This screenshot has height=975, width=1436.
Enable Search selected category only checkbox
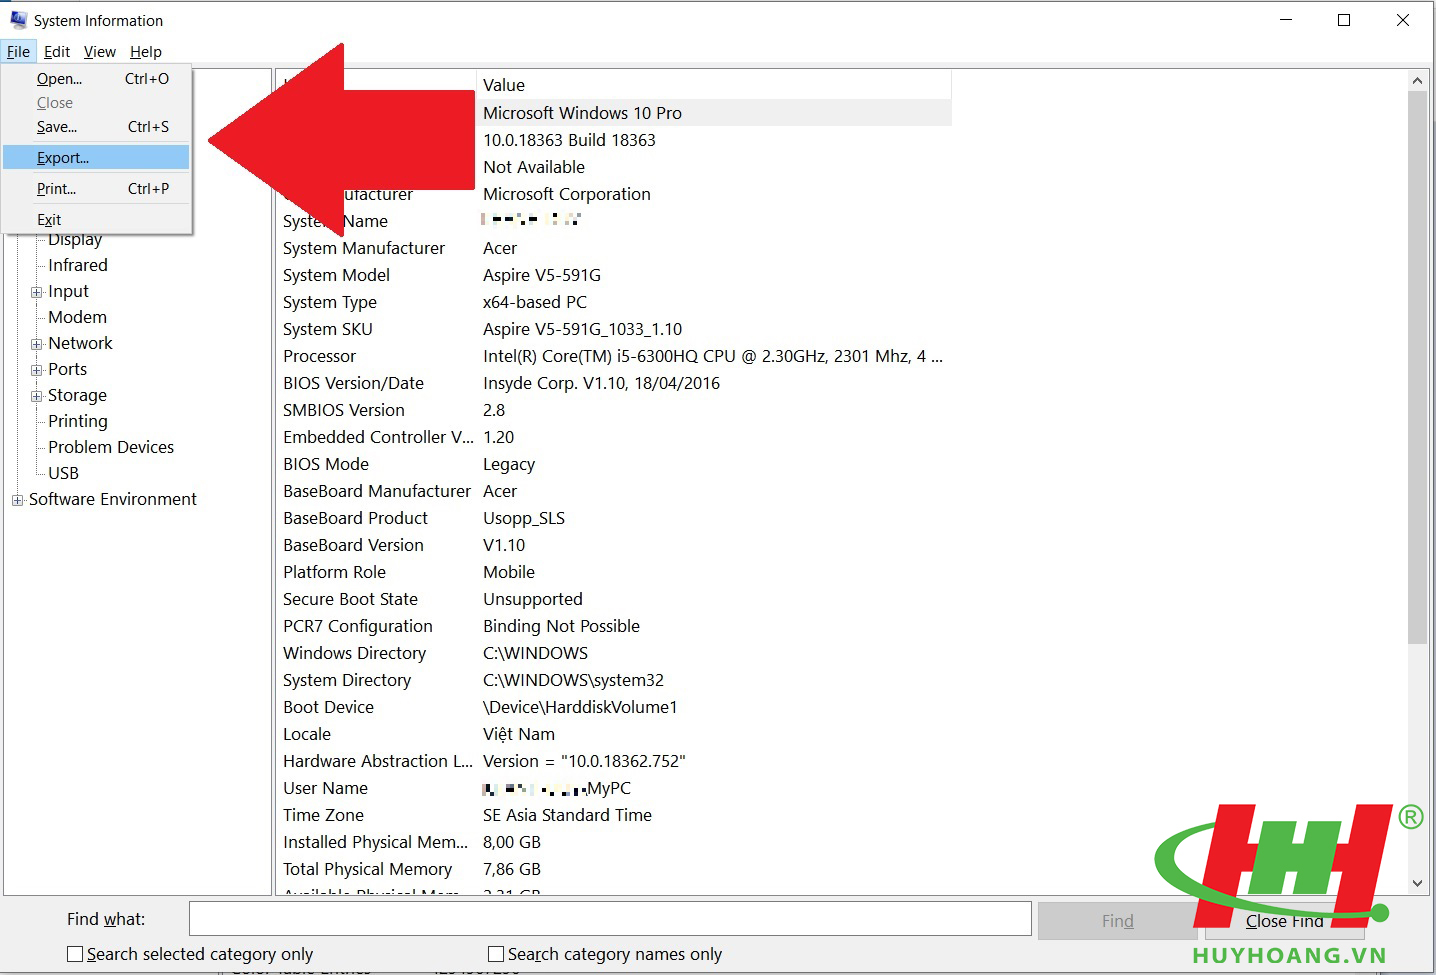tap(75, 954)
